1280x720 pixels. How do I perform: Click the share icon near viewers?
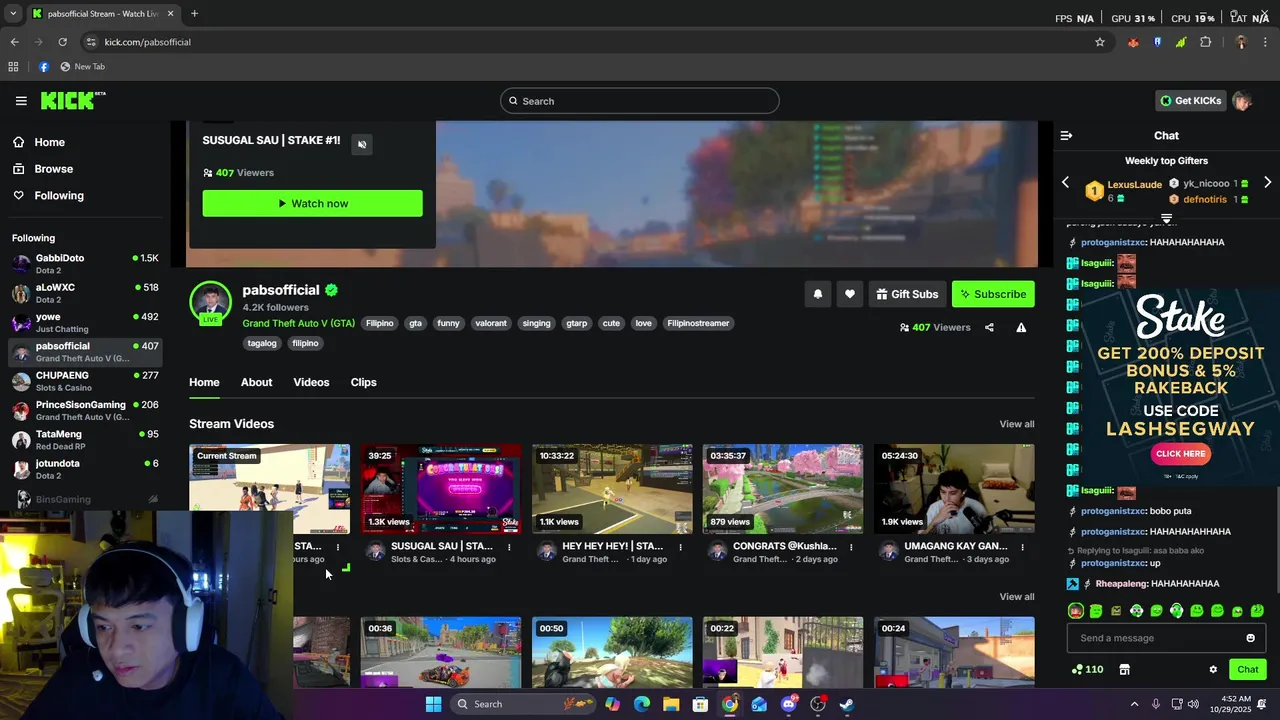tap(989, 327)
